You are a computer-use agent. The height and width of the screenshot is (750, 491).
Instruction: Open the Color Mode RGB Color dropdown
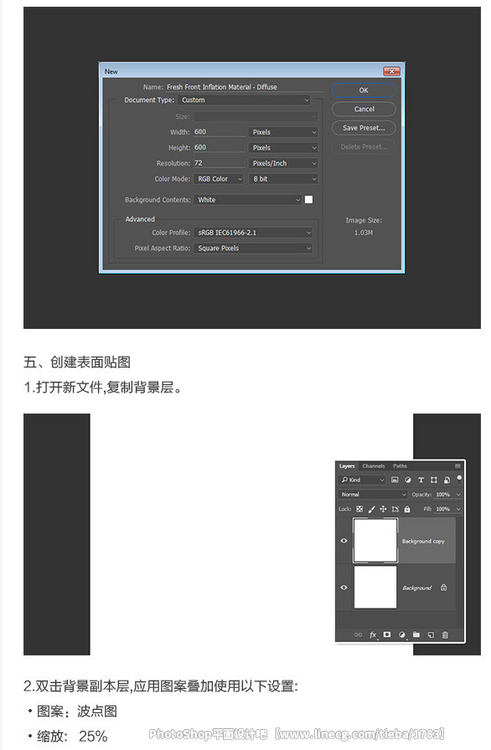218,179
